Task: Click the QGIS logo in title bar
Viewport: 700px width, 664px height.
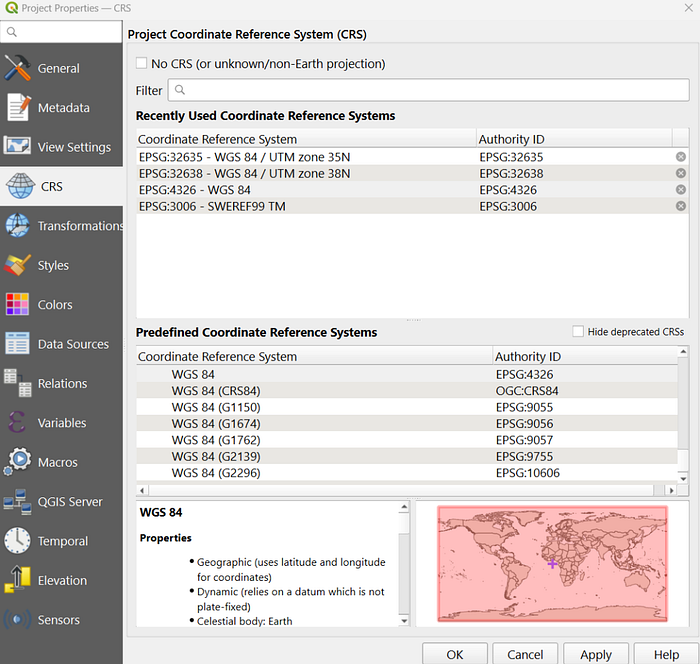Action: 11,8
